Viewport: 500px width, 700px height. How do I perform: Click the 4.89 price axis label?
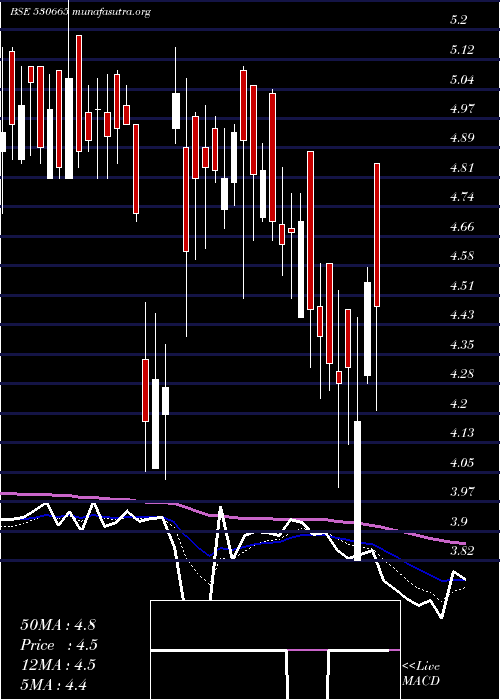(x=462, y=138)
